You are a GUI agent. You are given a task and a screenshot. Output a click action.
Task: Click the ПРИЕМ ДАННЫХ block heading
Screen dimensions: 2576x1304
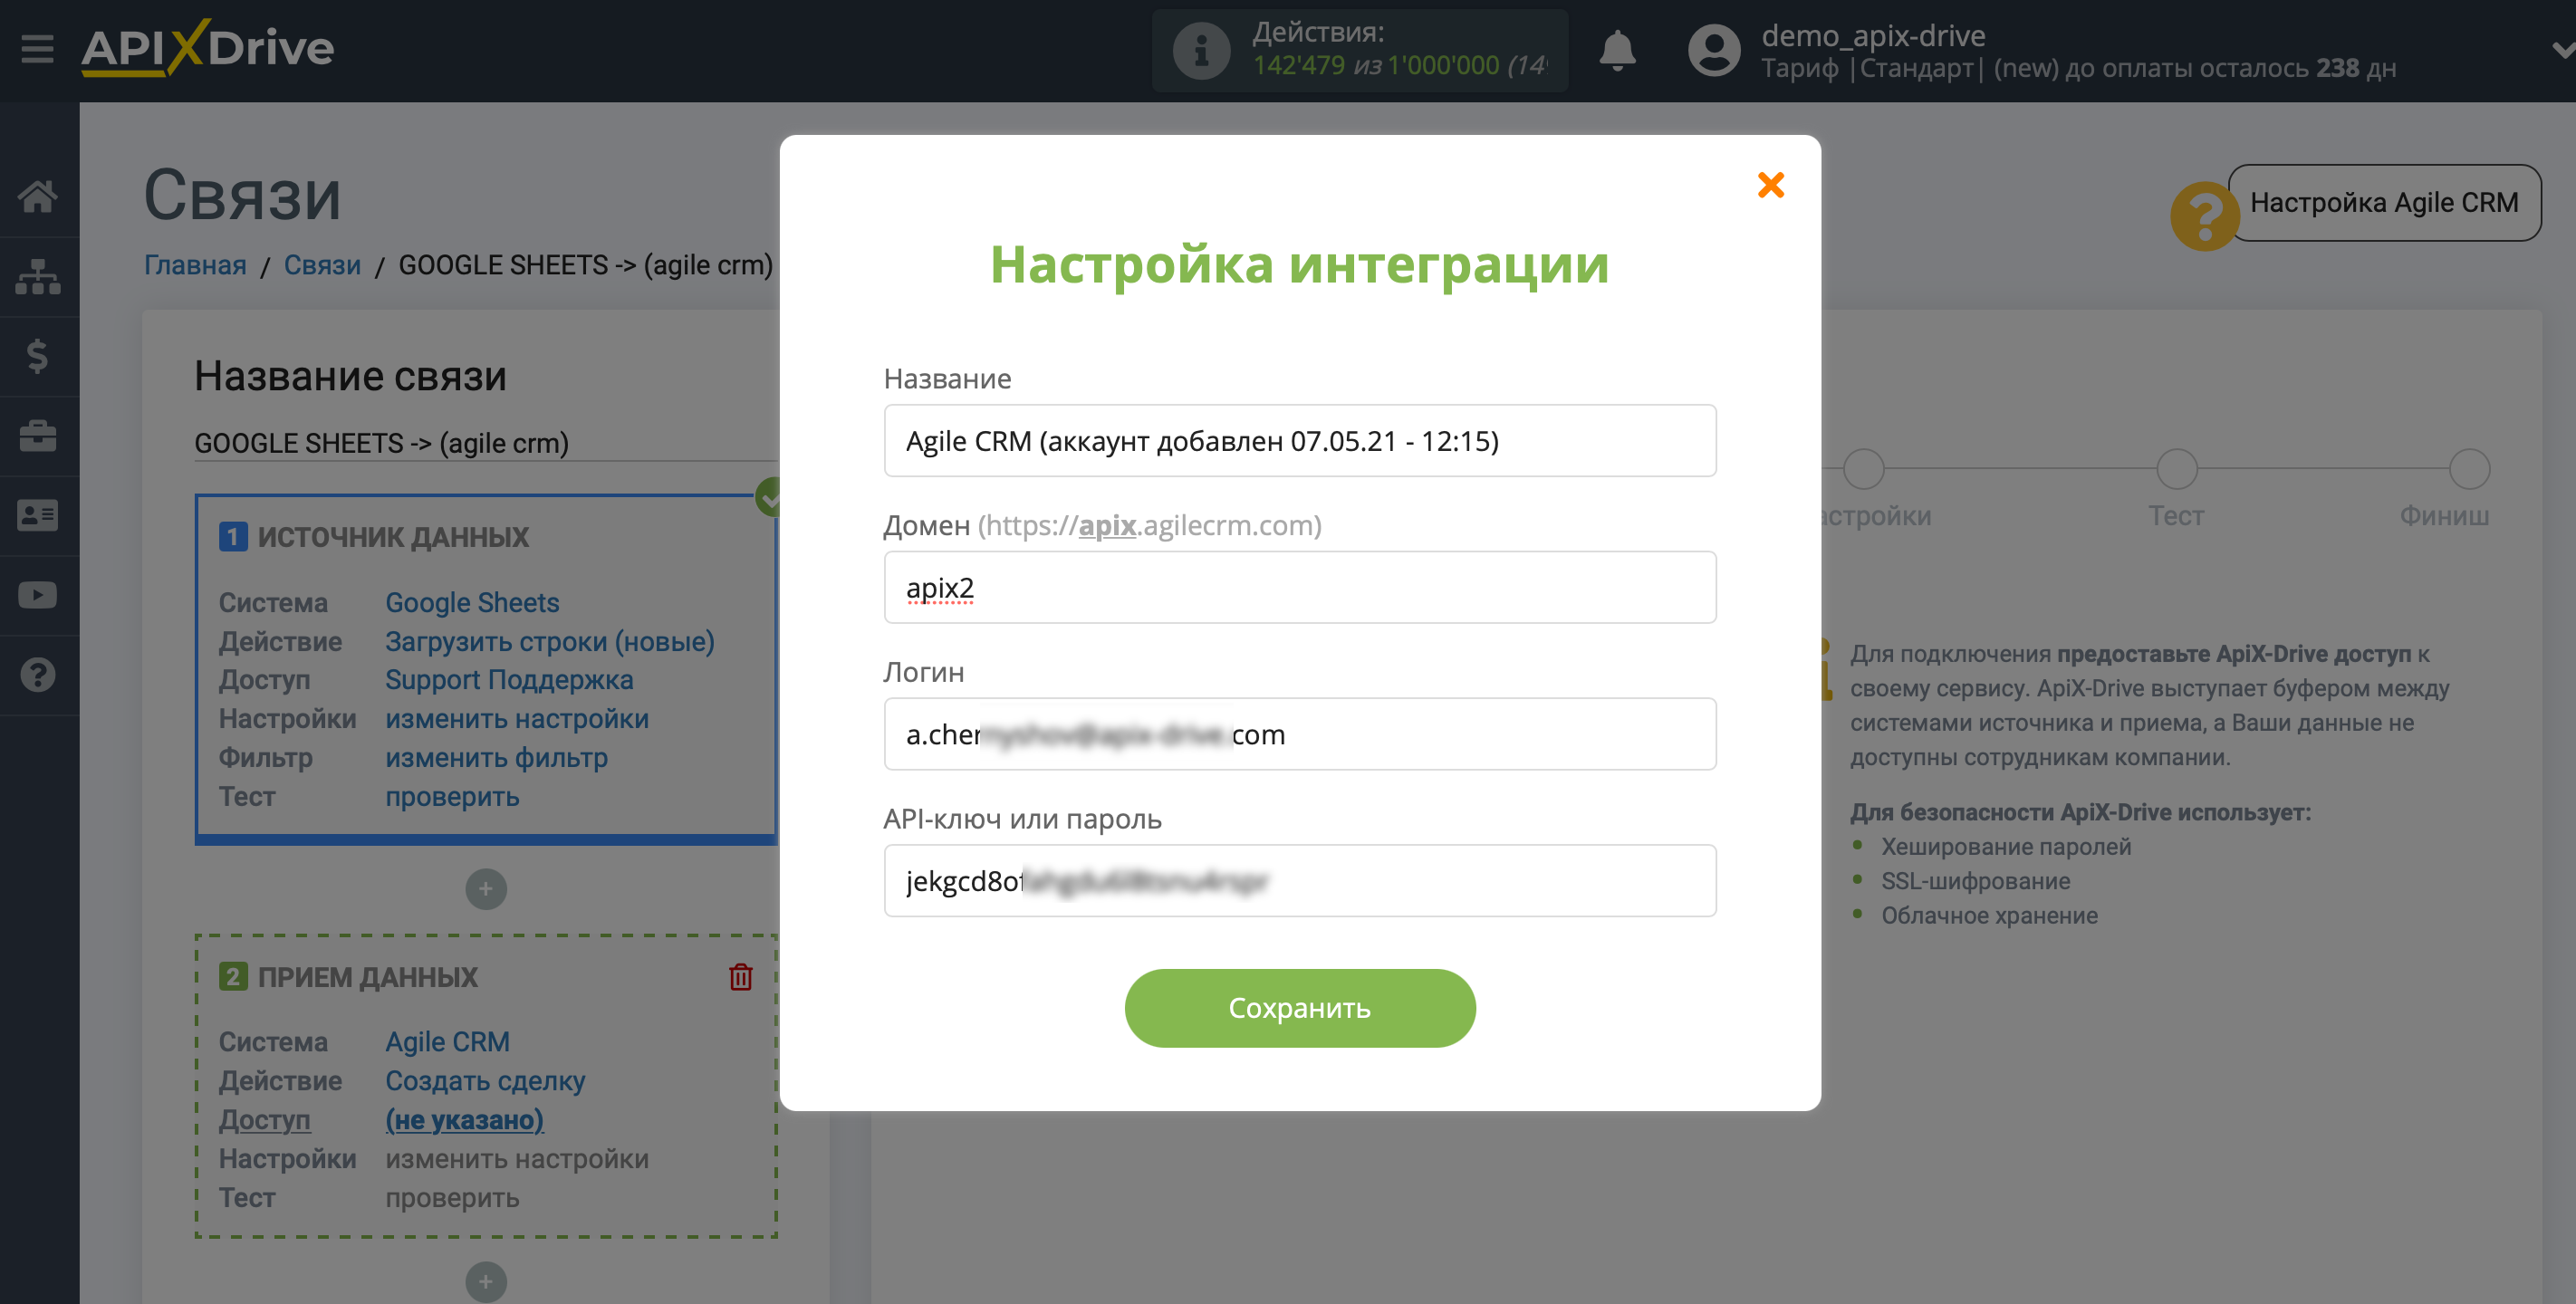(x=367, y=977)
